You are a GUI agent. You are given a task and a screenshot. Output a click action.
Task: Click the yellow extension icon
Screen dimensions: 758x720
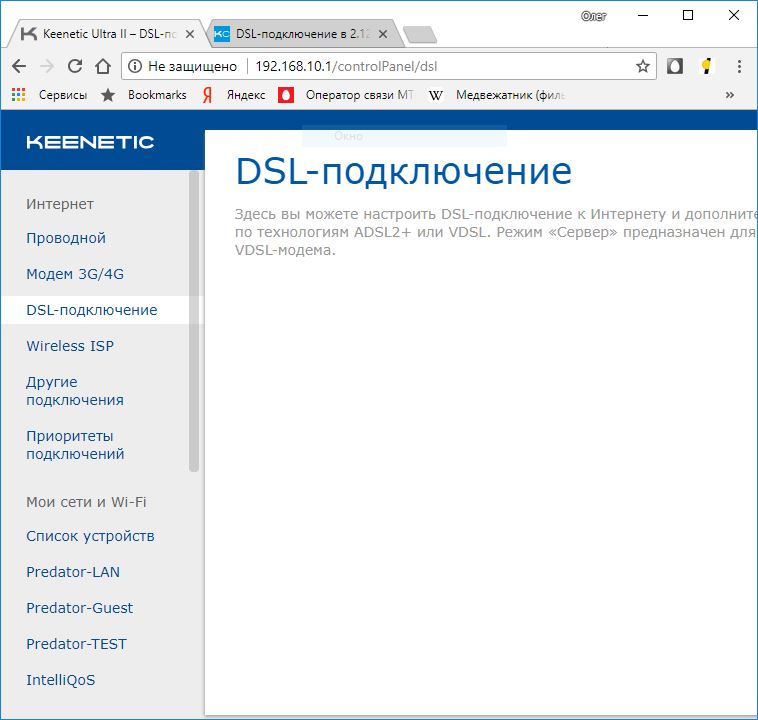point(706,66)
